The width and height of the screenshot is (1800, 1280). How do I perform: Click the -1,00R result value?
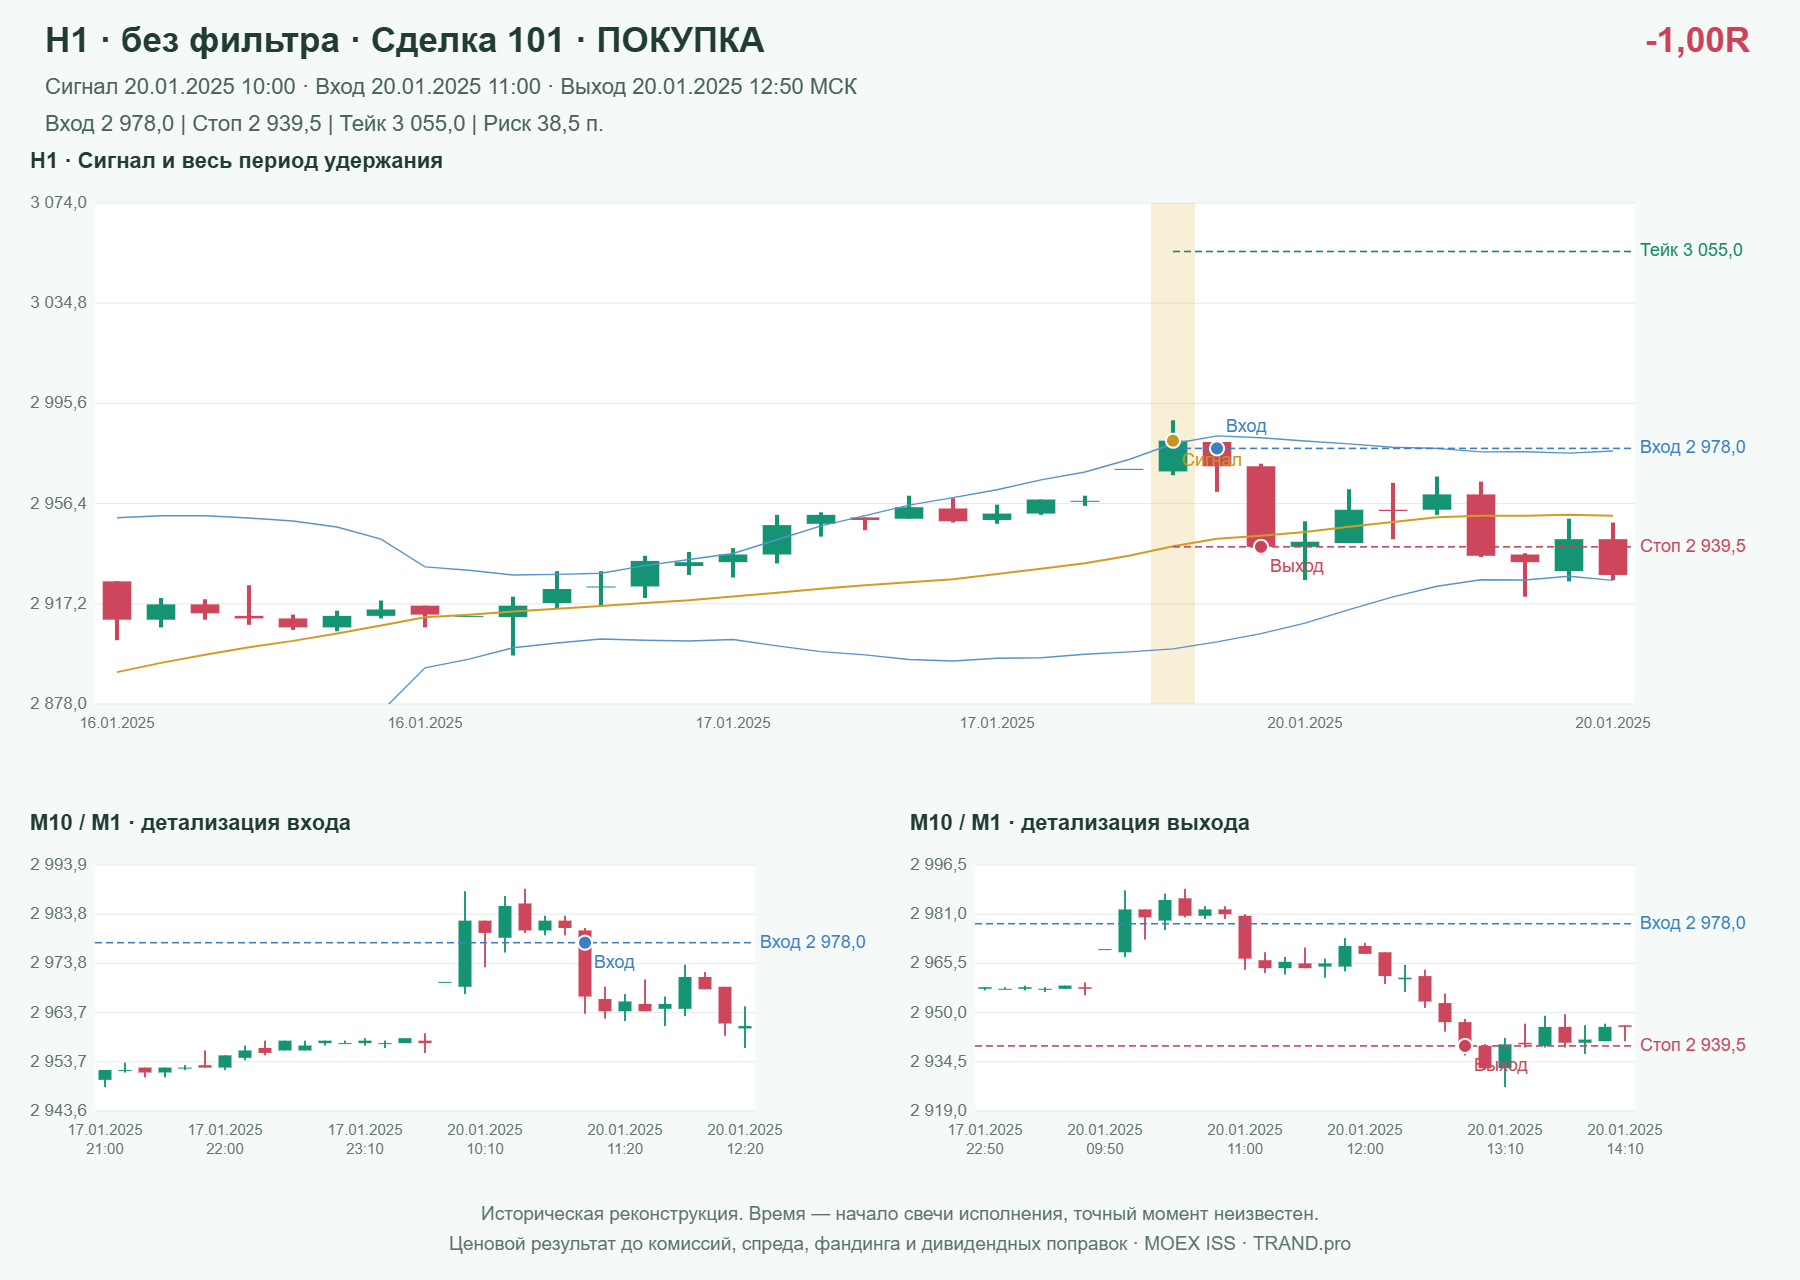(1697, 40)
